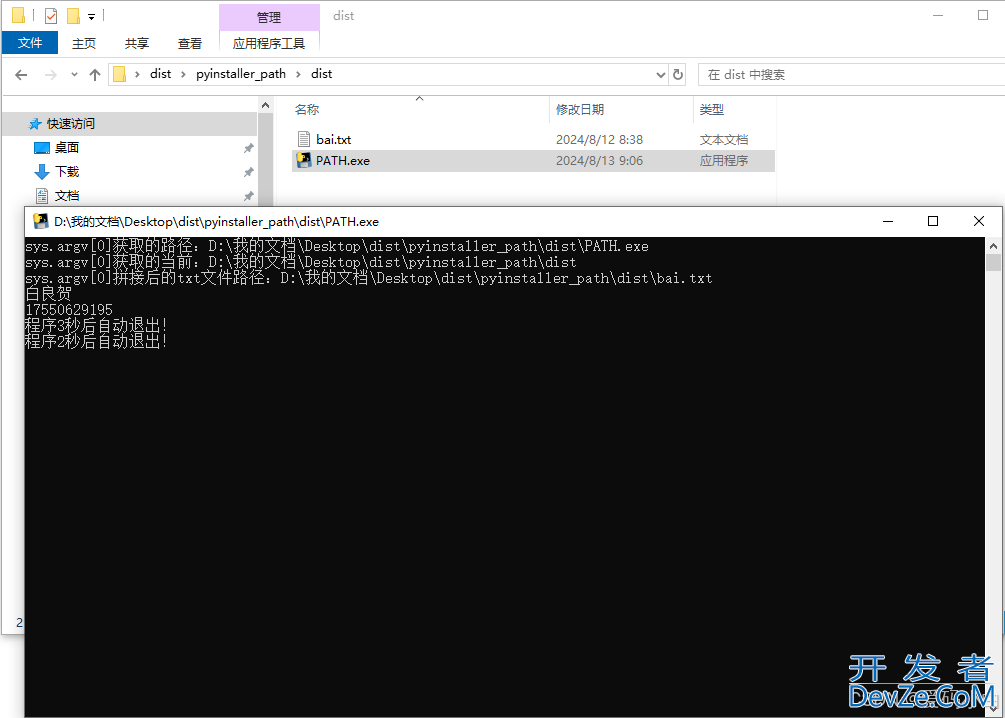
Task: Click the New folder icon in quick access toolbar
Action: pyautogui.click(x=73, y=15)
